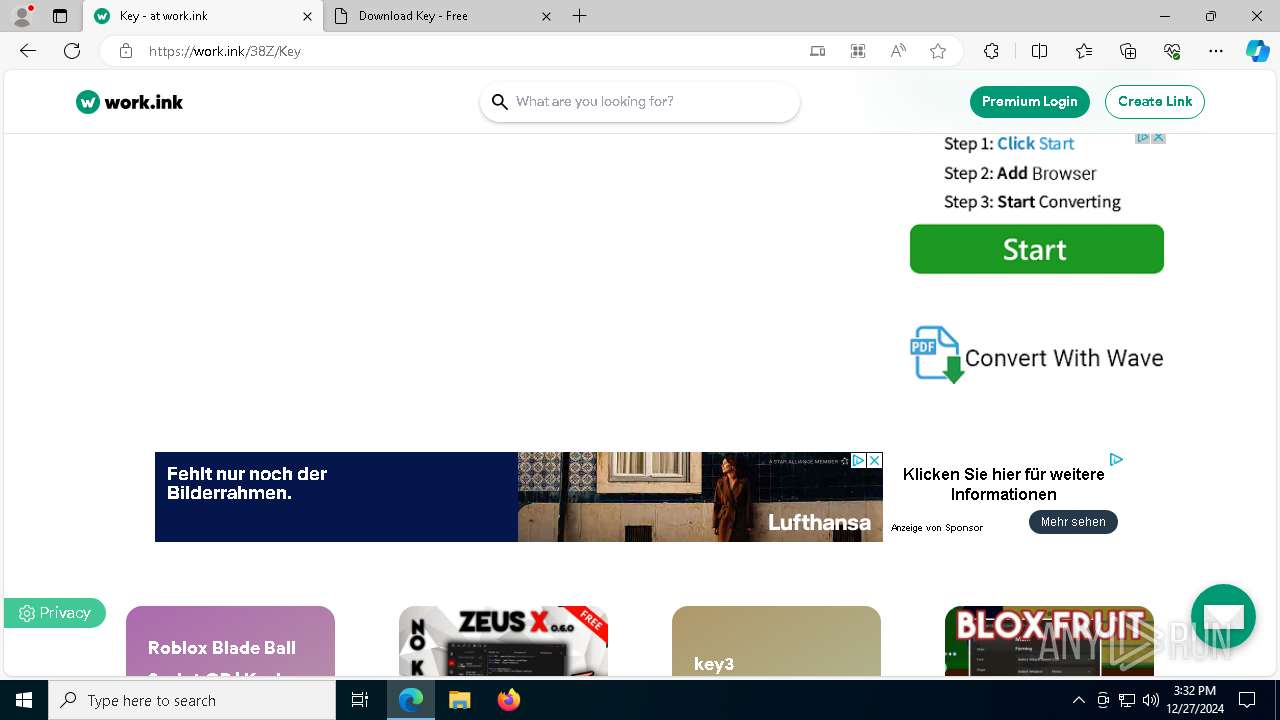
Task: Close the 'Key - at work.ink' tab
Action: coord(307,16)
